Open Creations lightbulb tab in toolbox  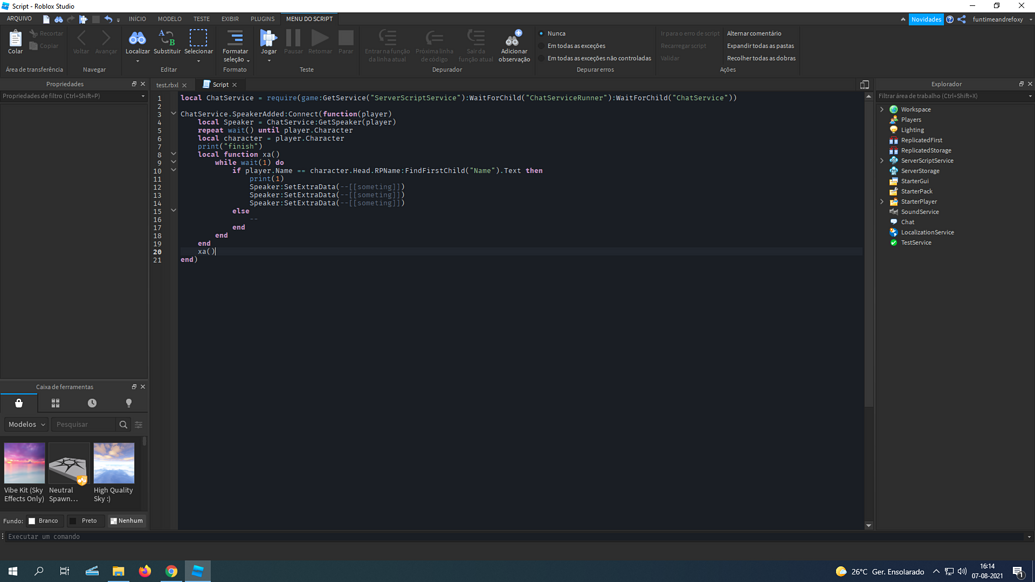tap(129, 403)
